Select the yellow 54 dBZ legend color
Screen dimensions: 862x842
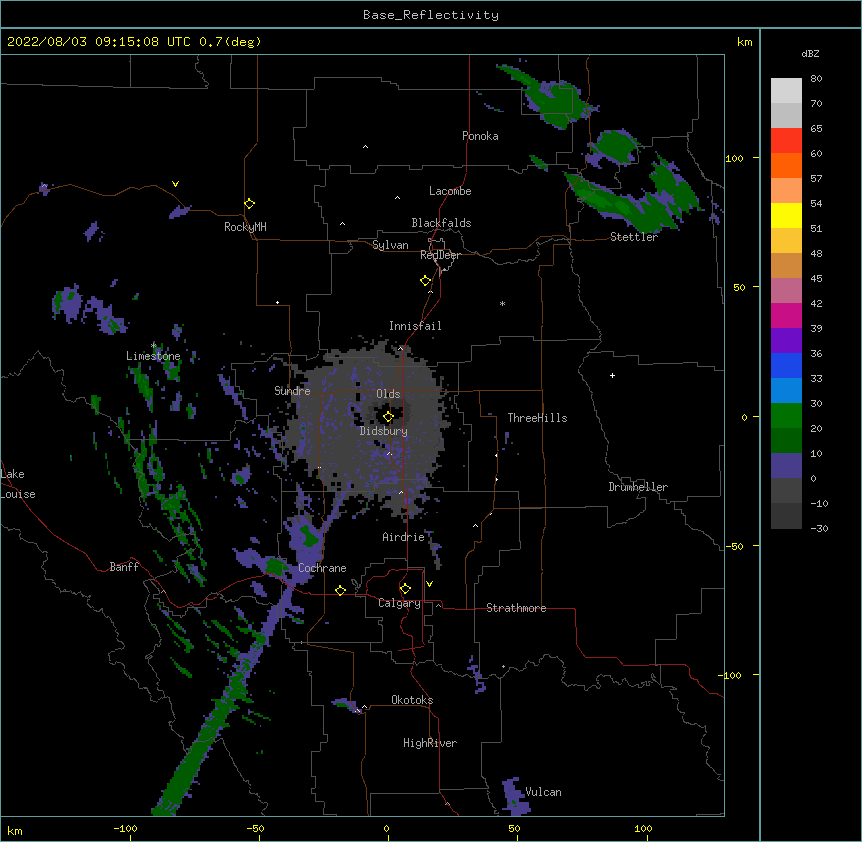(x=786, y=215)
